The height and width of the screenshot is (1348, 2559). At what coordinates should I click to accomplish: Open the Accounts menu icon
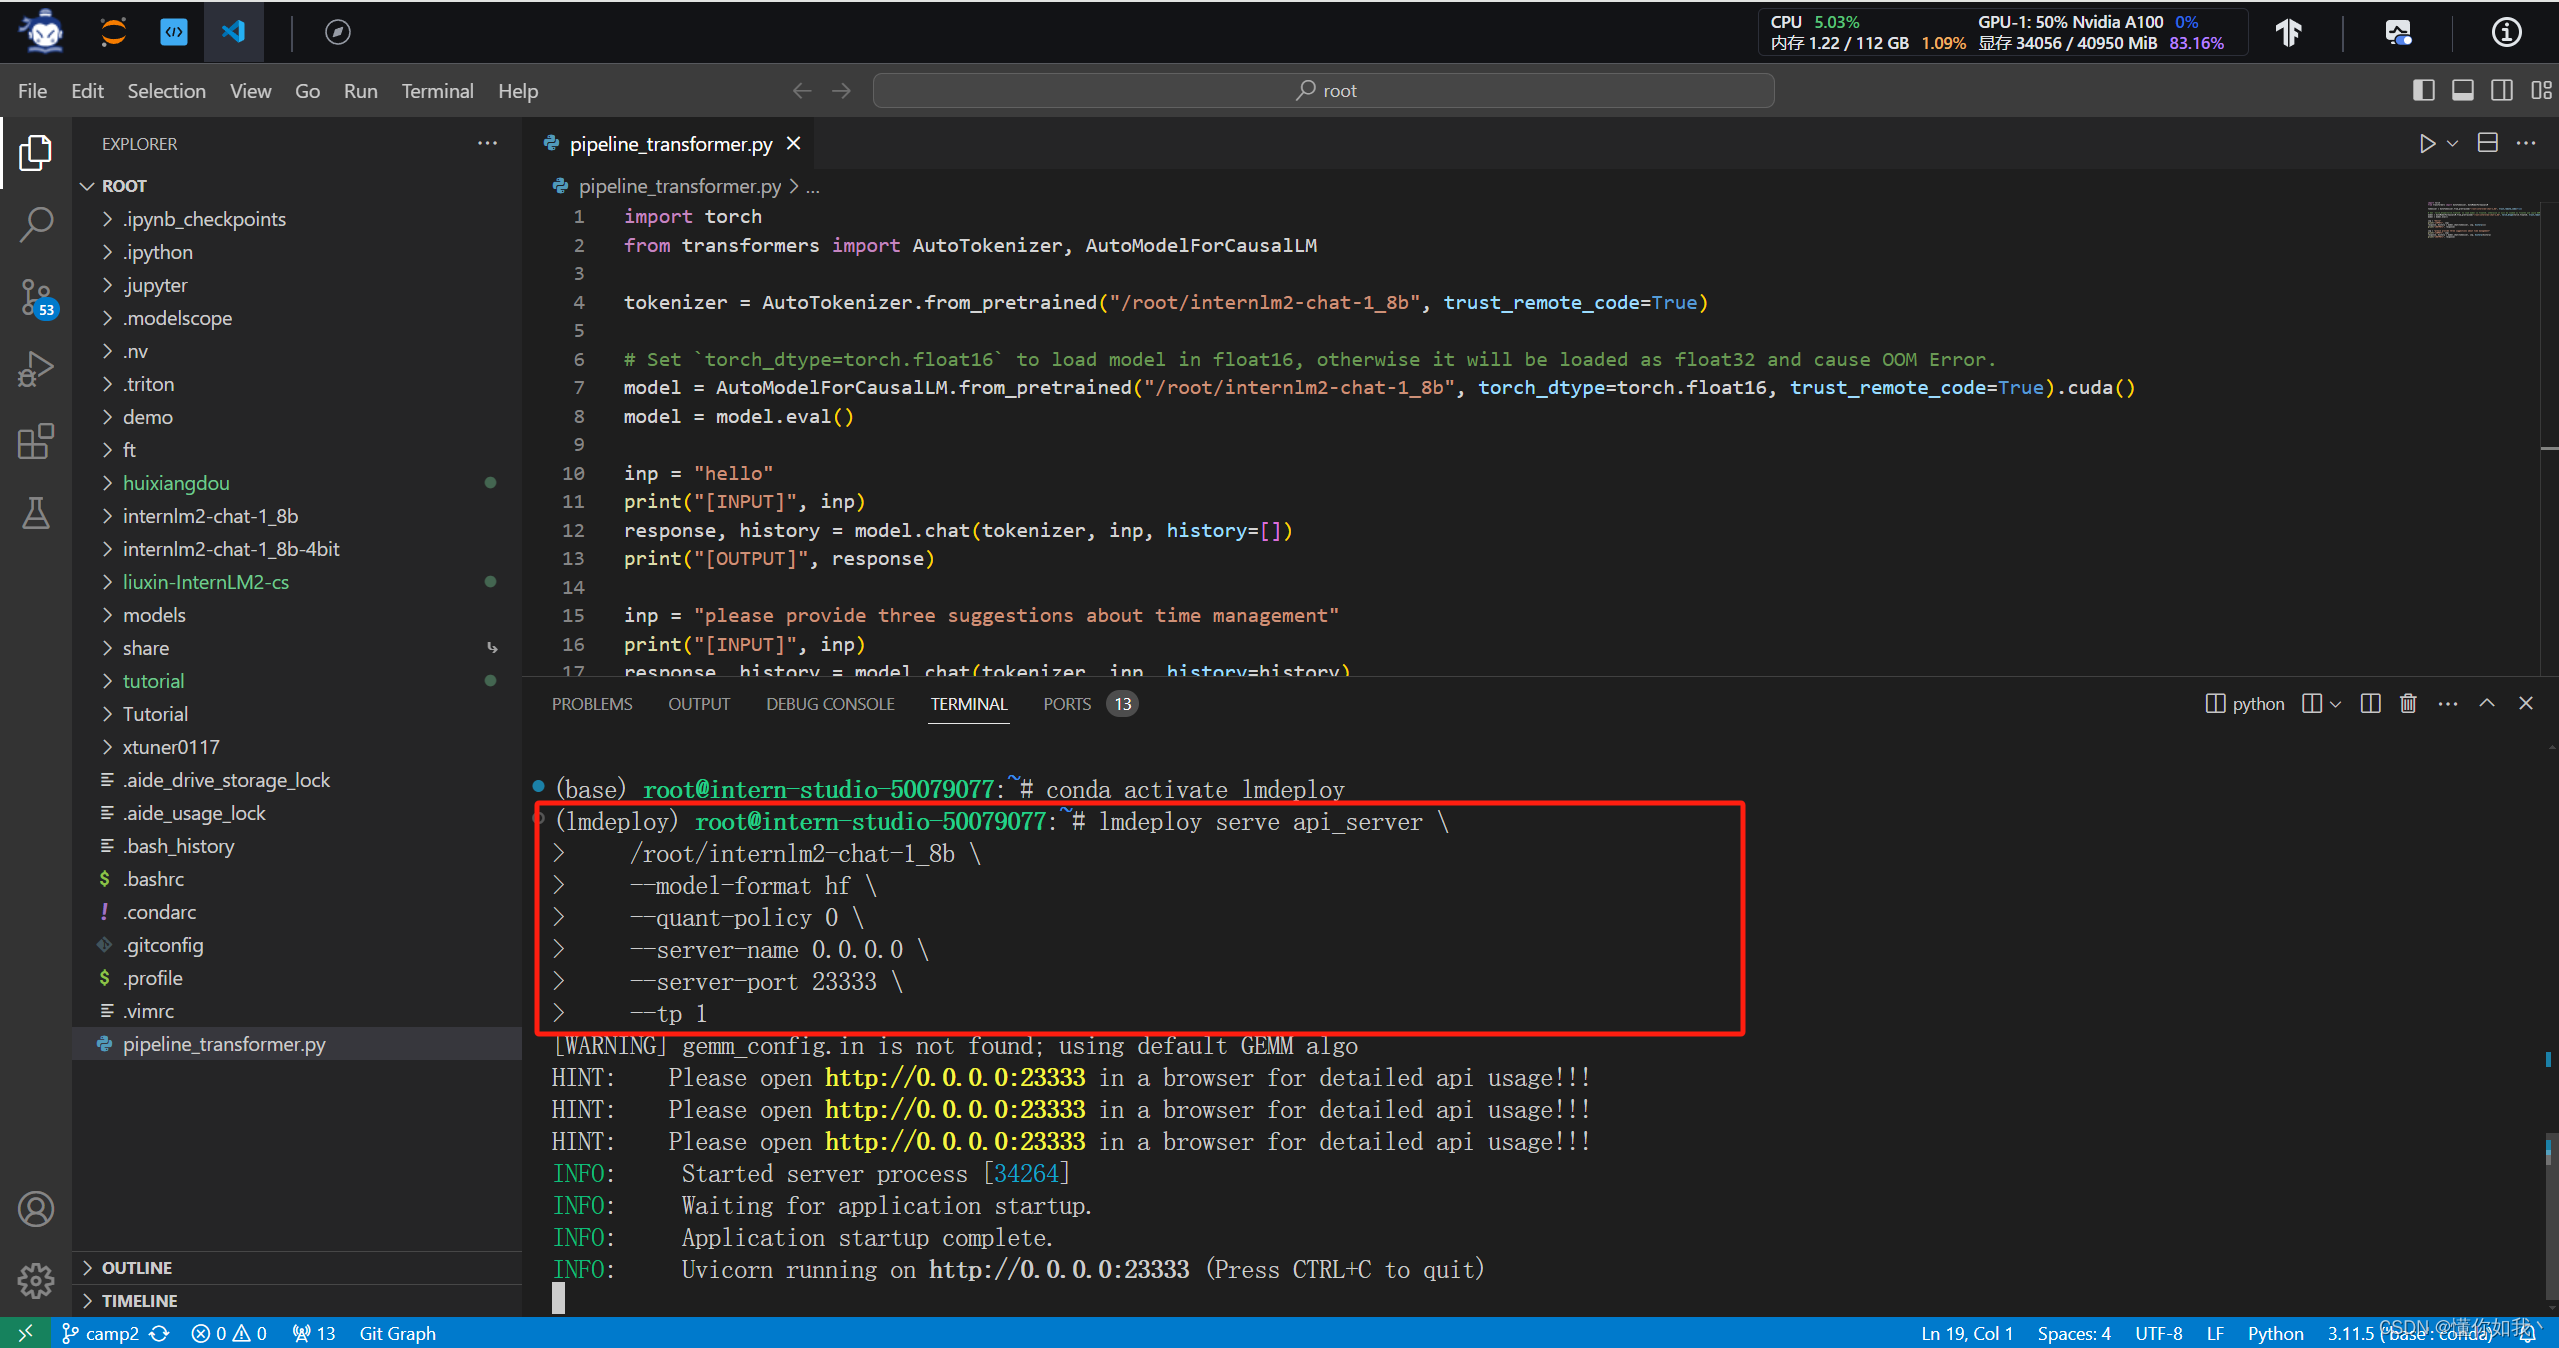coord(36,1209)
